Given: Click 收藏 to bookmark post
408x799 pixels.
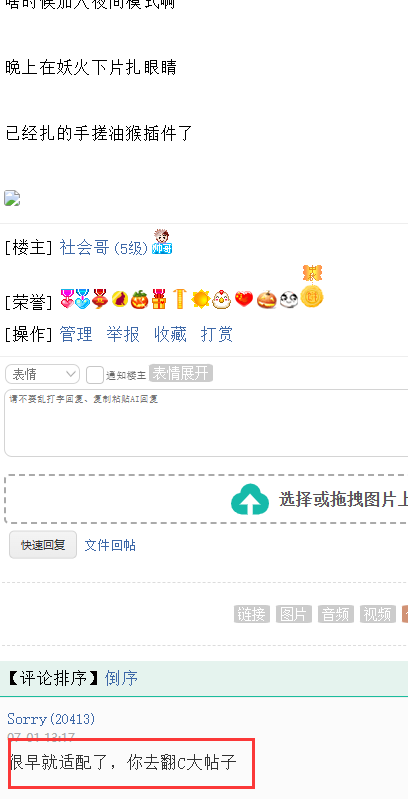Looking at the screenshot, I should click(x=170, y=334).
